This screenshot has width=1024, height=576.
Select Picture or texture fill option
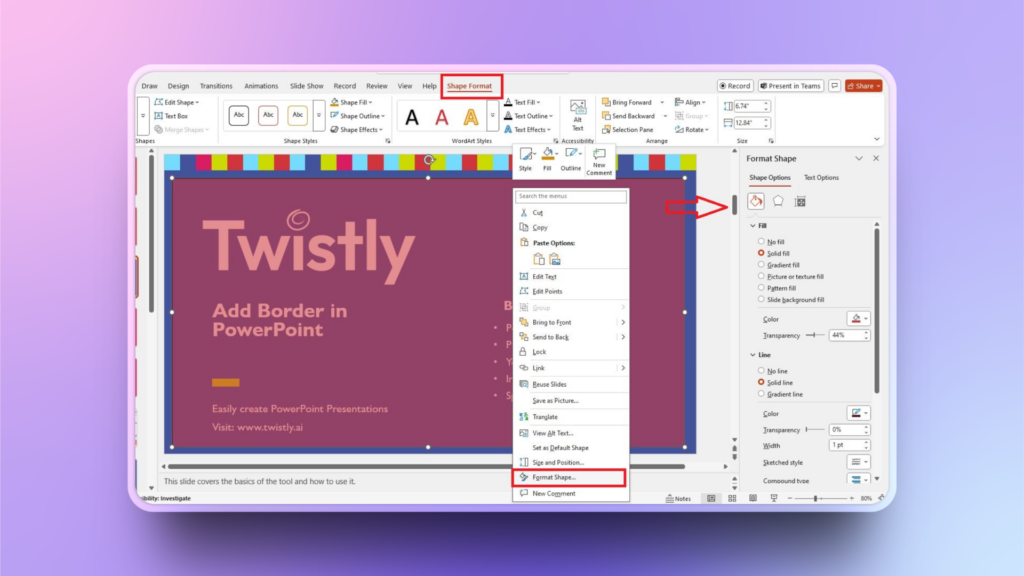pyautogui.click(x=761, y=276)
